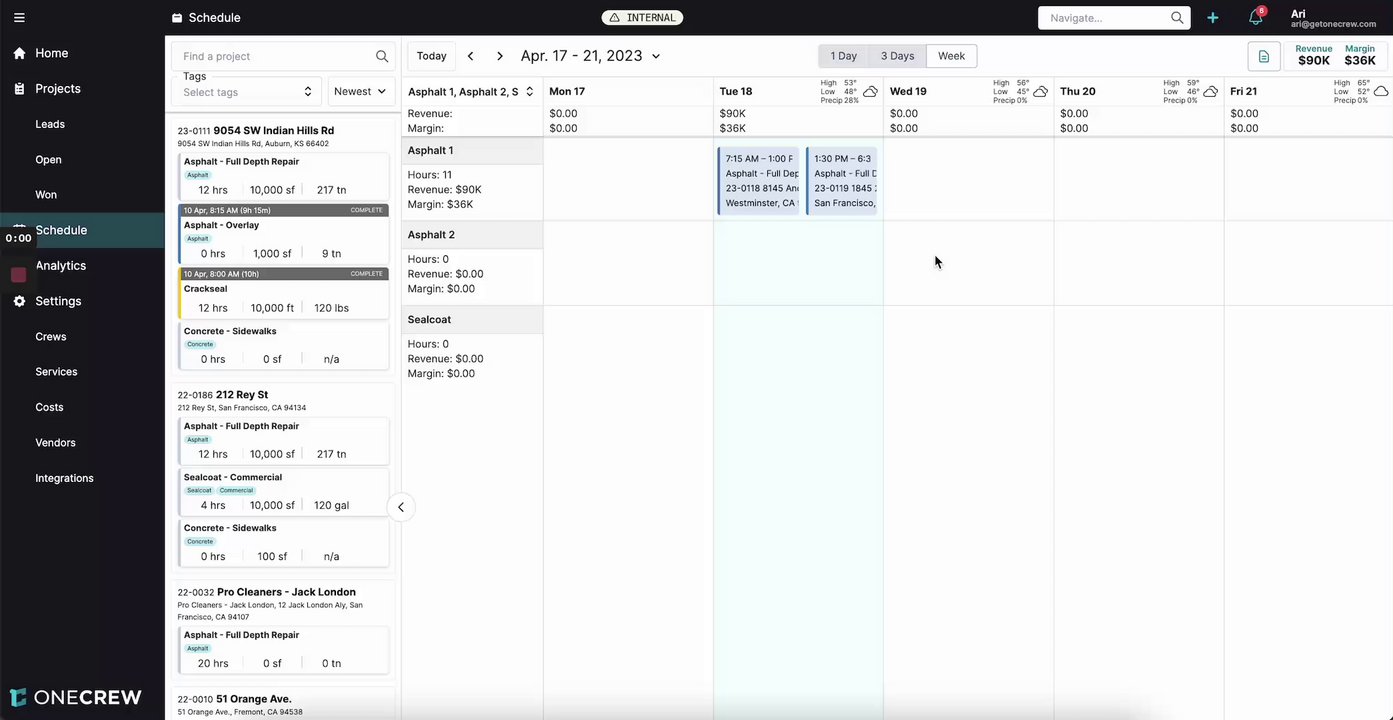This screenshot has height=720, width=1393.
Task: Open the 7:15 AM Westminster job card
Action: (759, 180)
